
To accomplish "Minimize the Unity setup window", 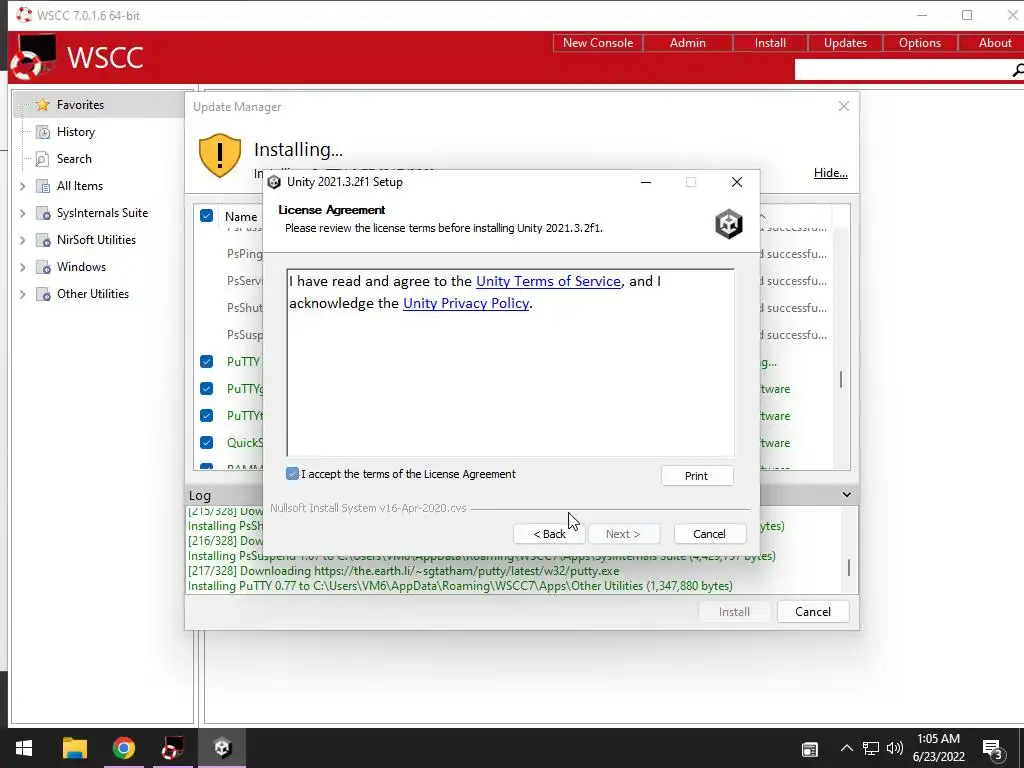I will tap(646, 182).
